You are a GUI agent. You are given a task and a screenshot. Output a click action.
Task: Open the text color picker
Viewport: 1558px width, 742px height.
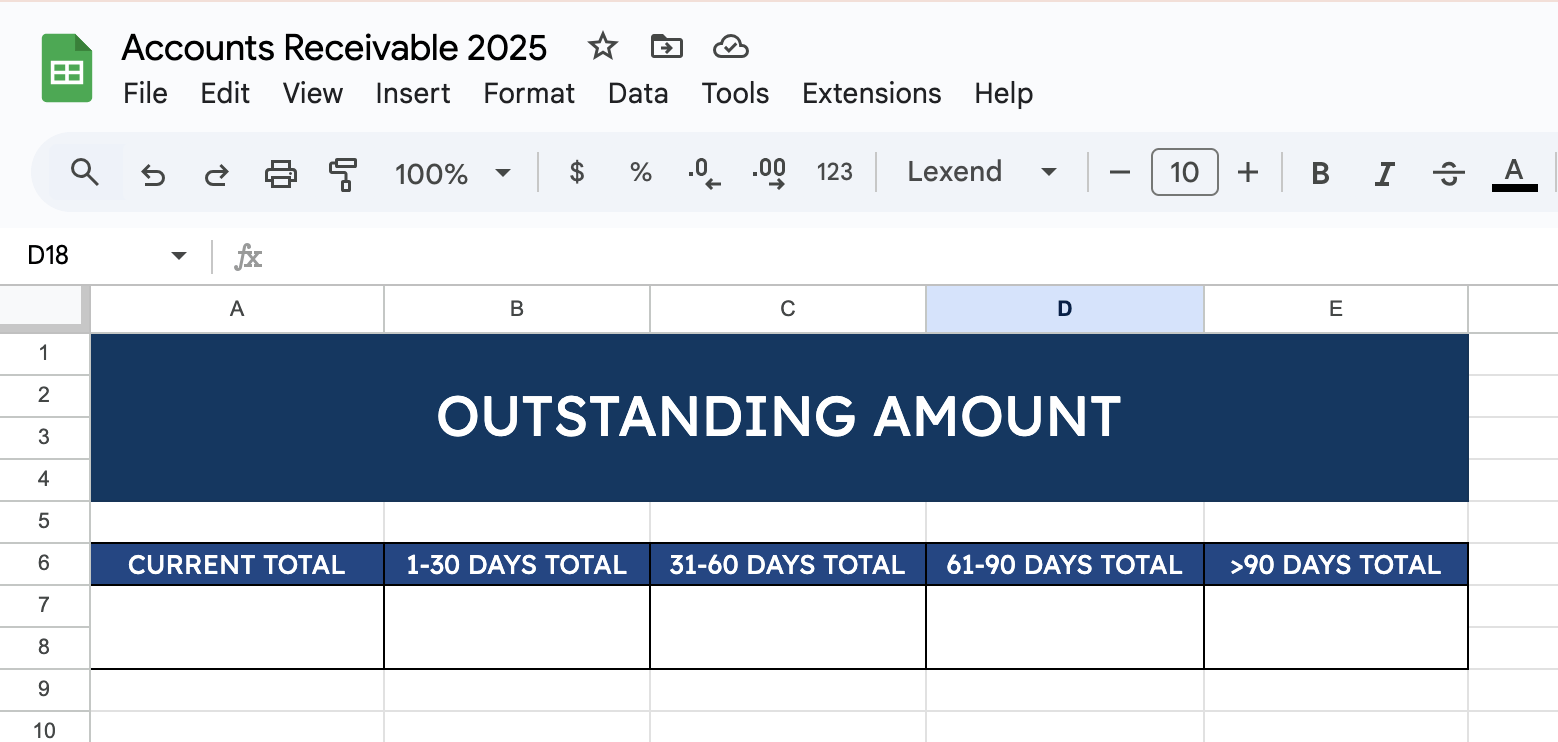pyautogui.click(x=1514, y=173)
